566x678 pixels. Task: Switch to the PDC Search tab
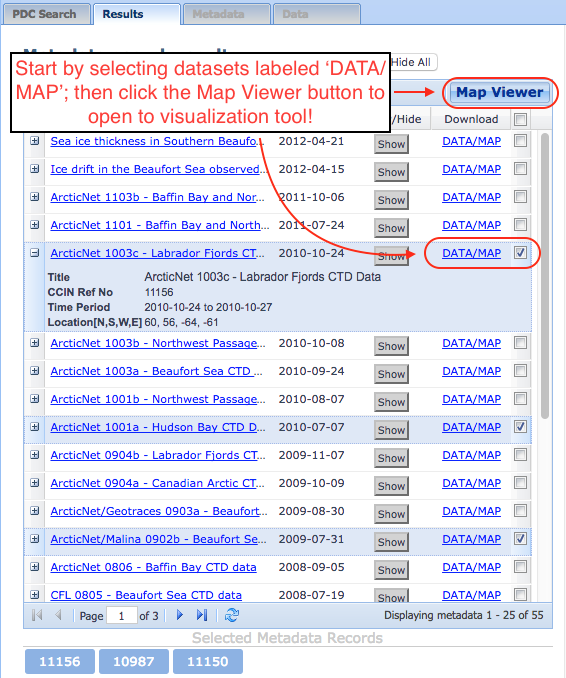45,14
